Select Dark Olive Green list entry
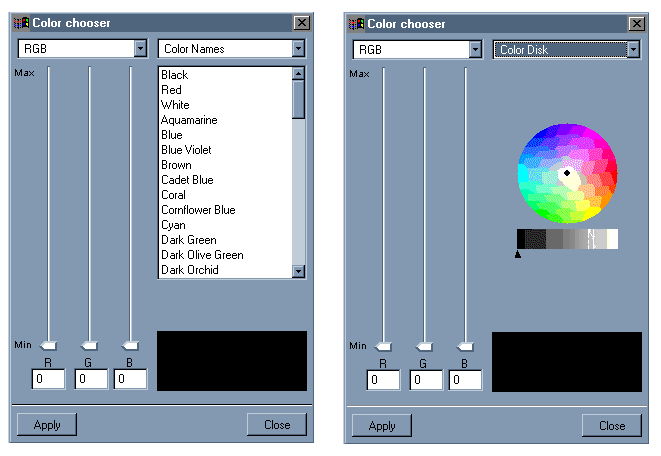This screenshot has width=661, height=456. click(x=202, y=255)
